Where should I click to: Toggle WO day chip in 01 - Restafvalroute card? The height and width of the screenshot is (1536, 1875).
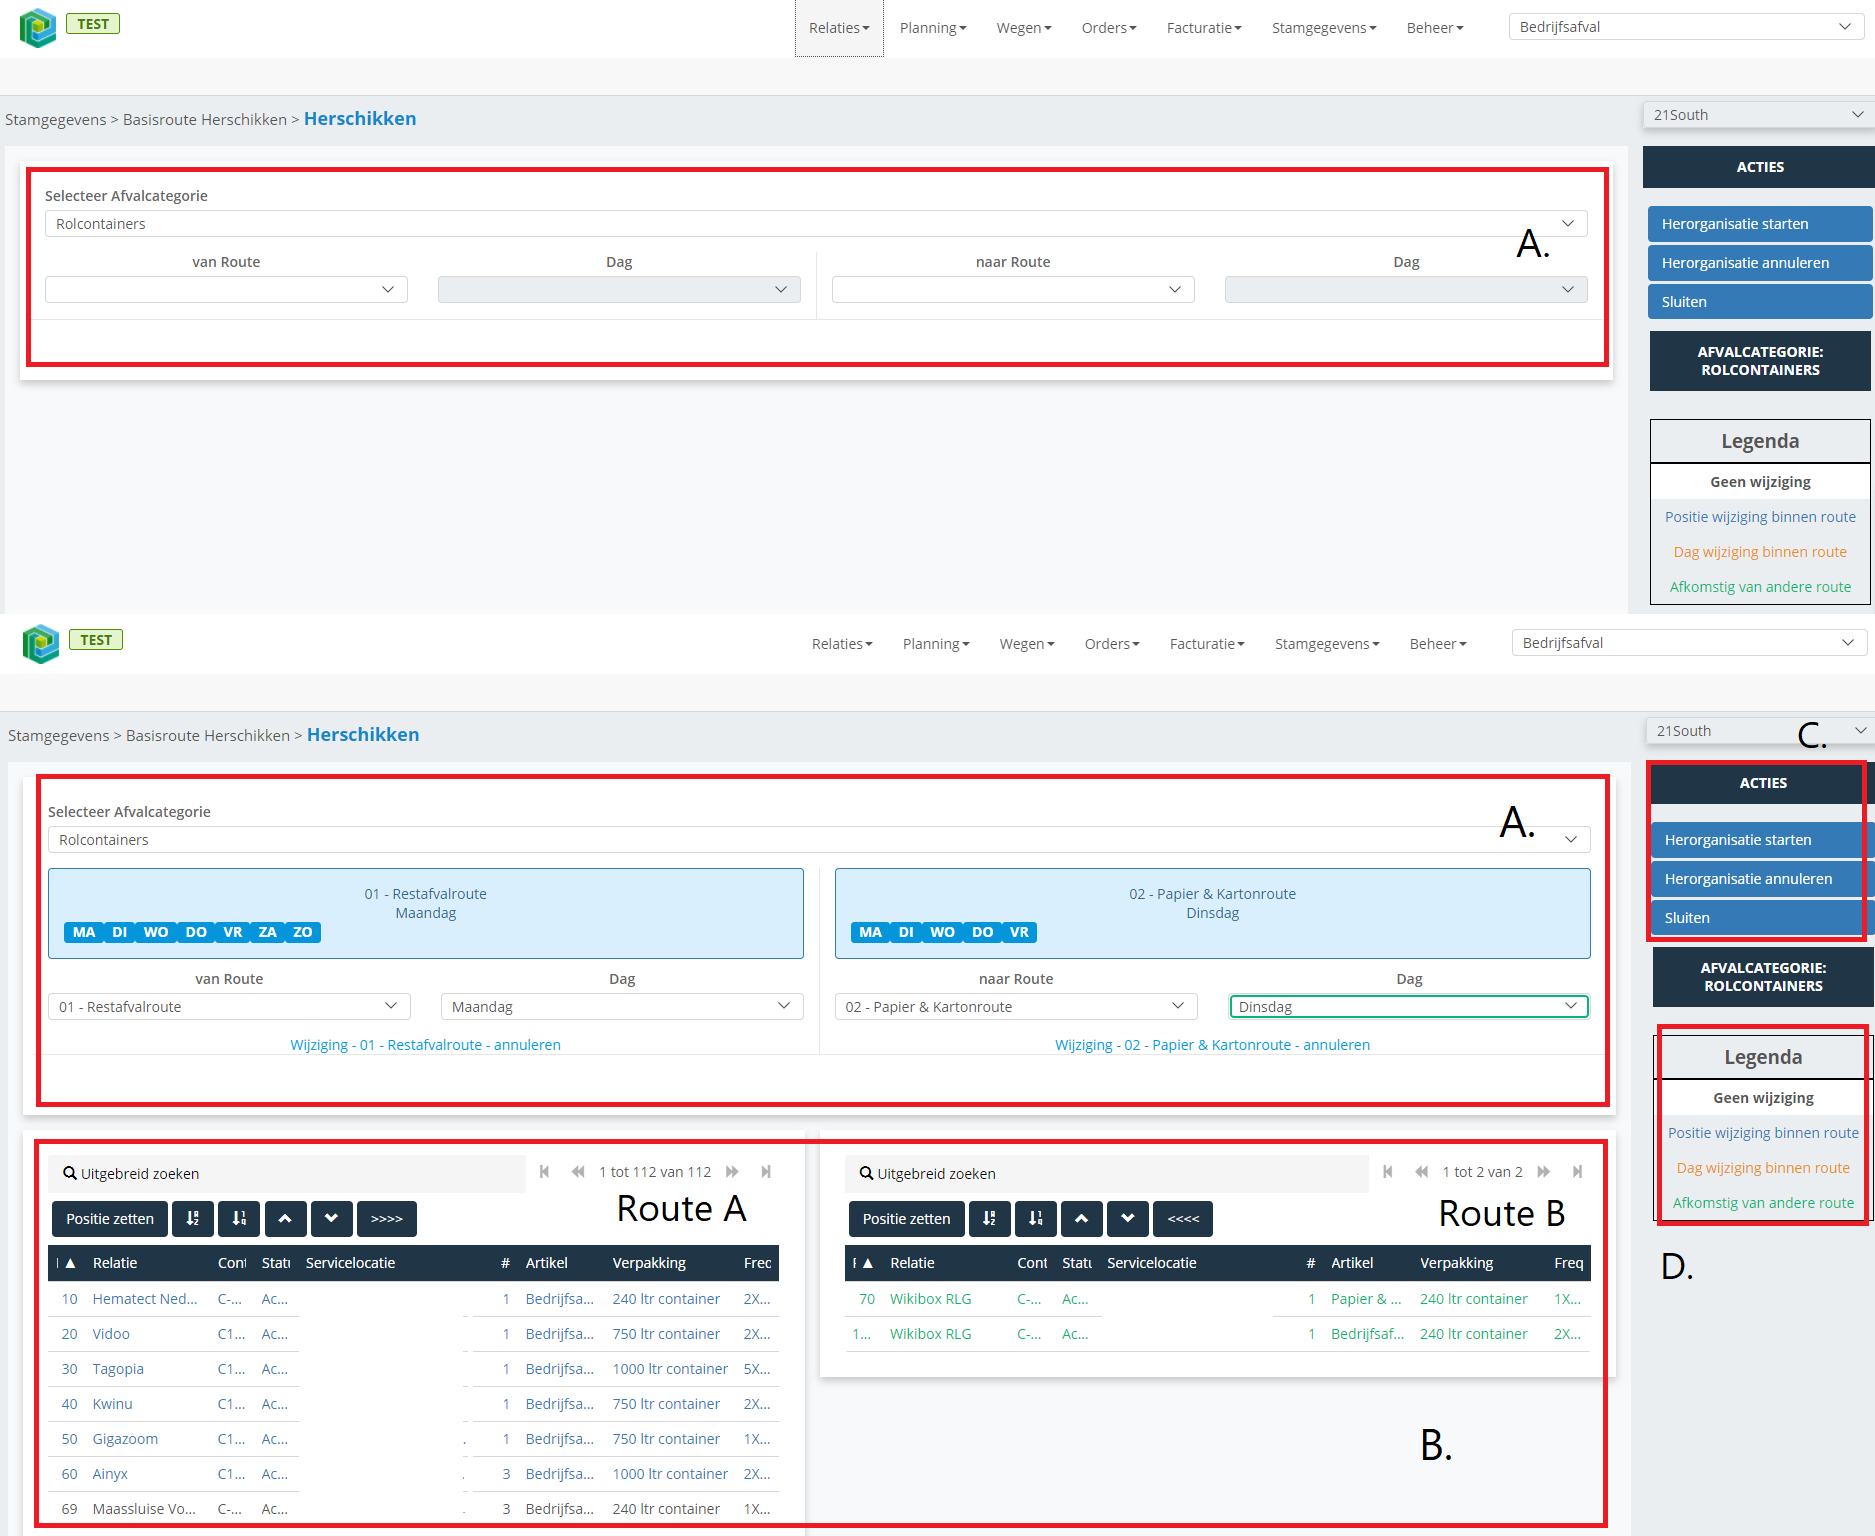click(x=156, y=932)
